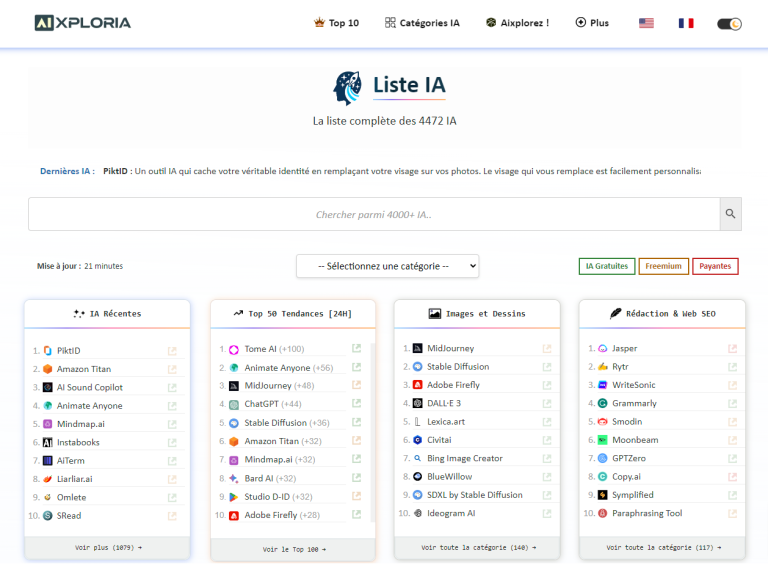Open external link icon for Tome AI
The width and height of the screenshot is (768, 573).
(x=357, y=348)
